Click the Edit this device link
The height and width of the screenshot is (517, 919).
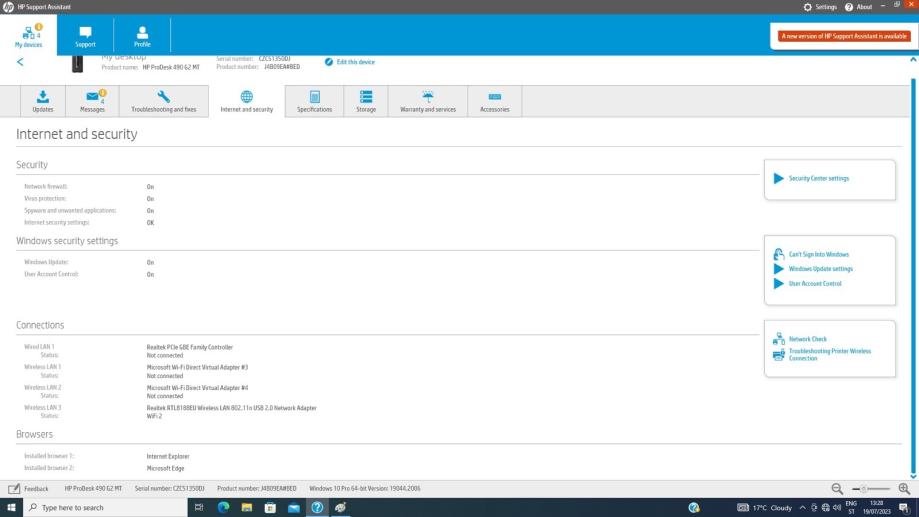[350, 62]
